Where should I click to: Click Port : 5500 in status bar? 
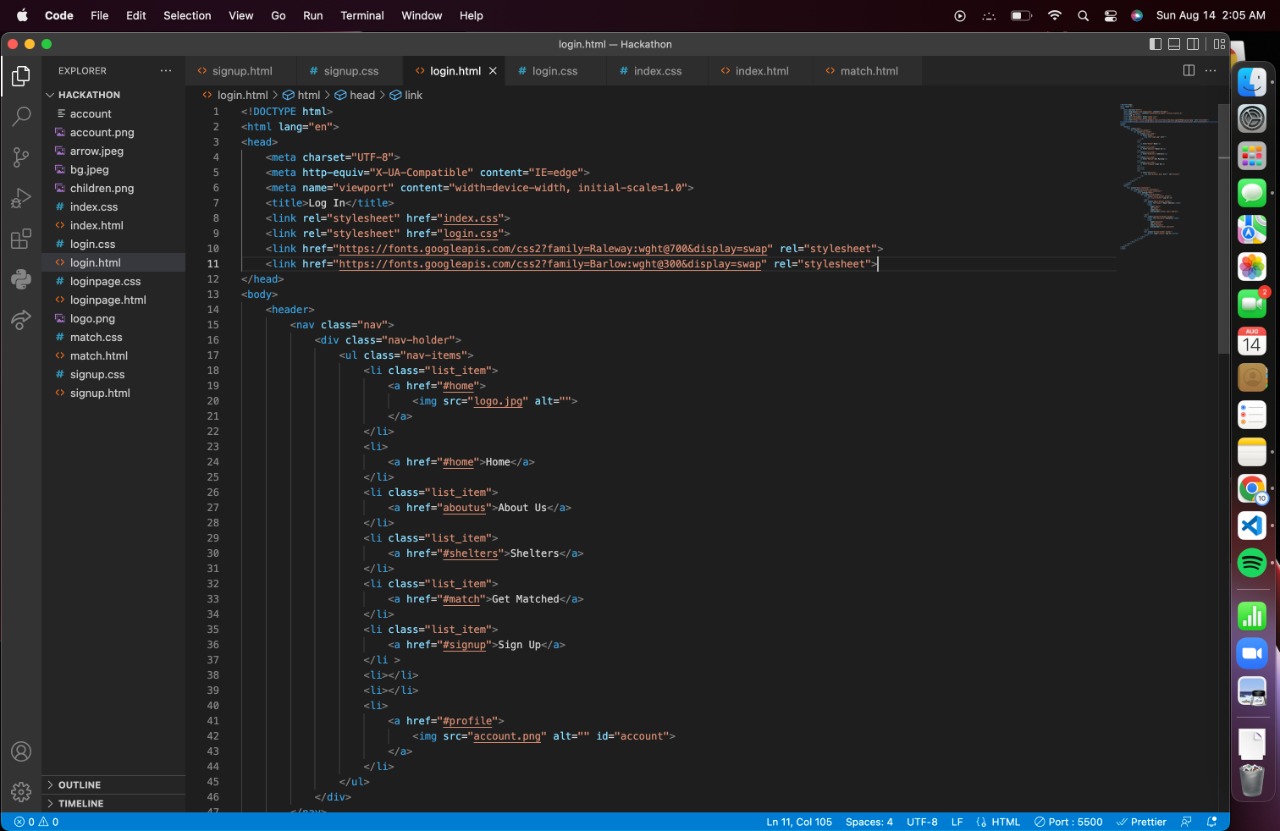1068,822
